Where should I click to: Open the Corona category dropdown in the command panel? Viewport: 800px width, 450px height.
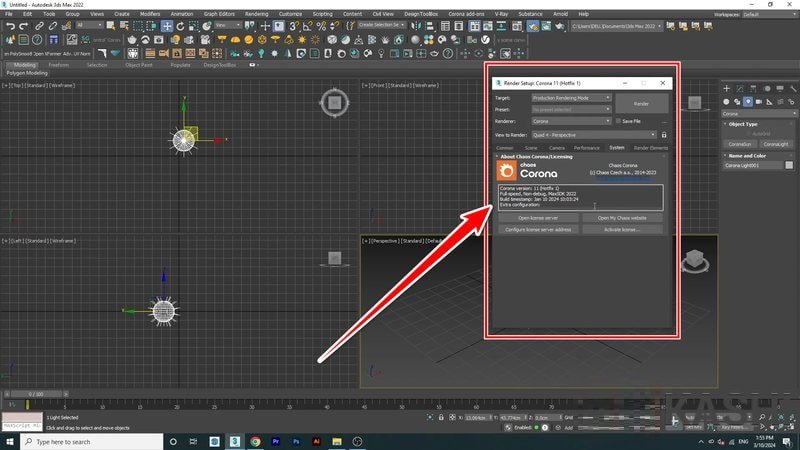759,114
